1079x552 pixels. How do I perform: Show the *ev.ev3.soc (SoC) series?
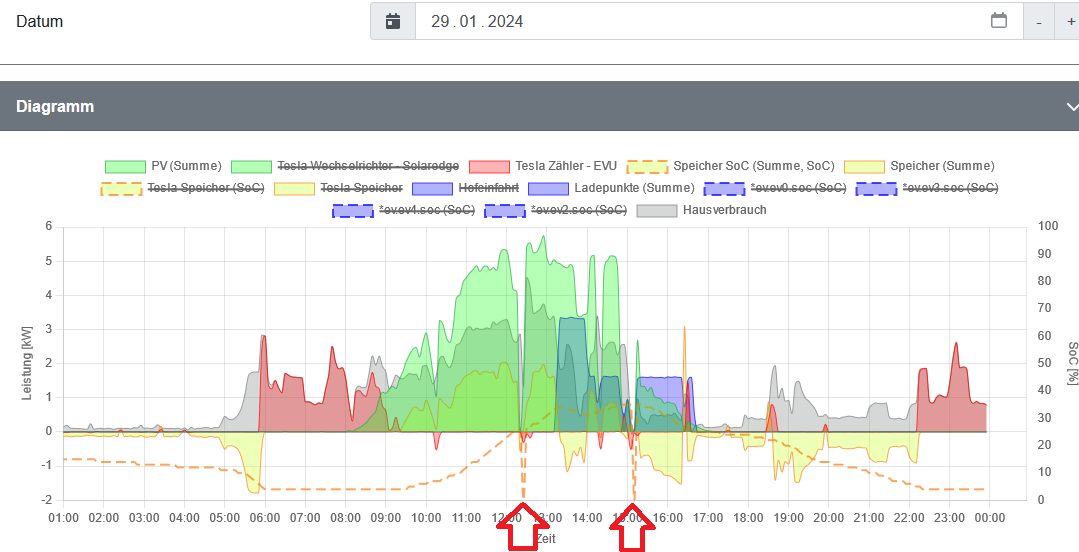[927, 188]
